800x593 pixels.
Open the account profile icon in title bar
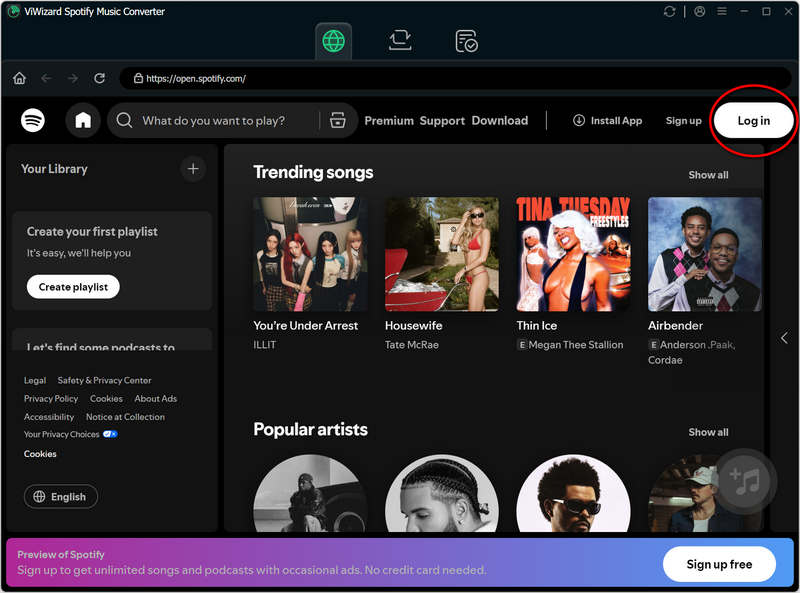pos(699,11)
